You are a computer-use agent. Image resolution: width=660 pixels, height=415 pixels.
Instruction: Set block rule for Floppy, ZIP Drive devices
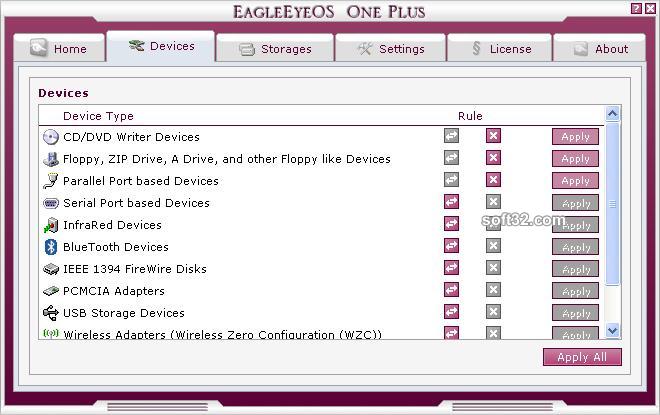click(493, 158)
